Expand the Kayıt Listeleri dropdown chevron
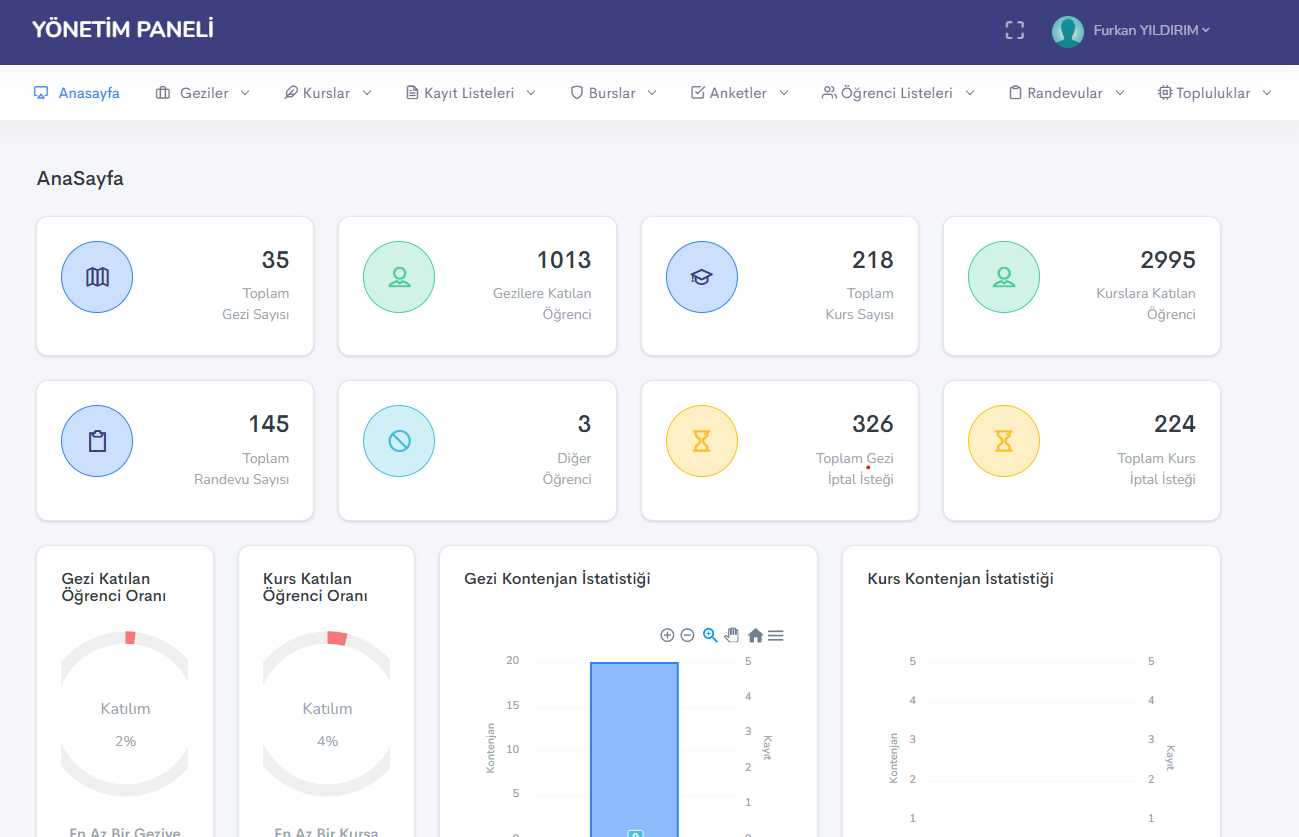 tap(531, 93)
